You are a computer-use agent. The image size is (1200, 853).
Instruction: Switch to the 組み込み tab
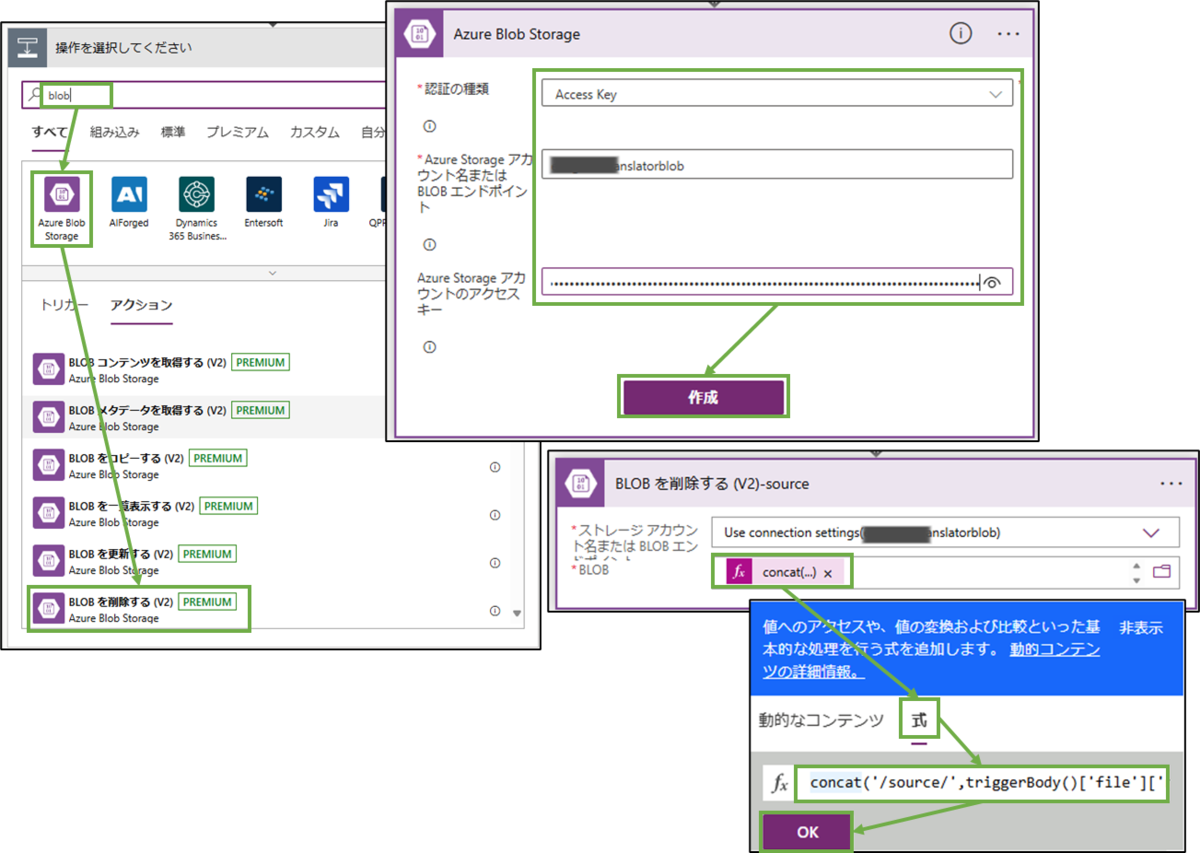click(x=115, y=132)
